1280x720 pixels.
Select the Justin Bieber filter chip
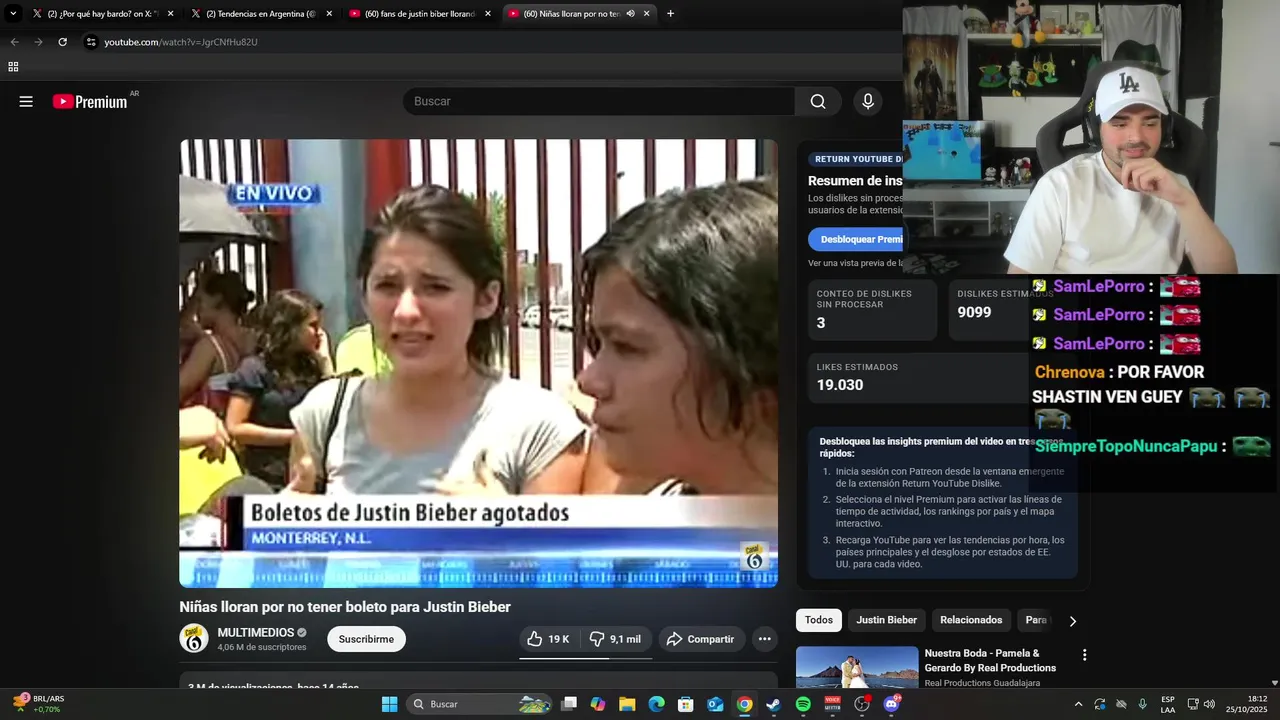pyautogui.click(x=886, y=620)
